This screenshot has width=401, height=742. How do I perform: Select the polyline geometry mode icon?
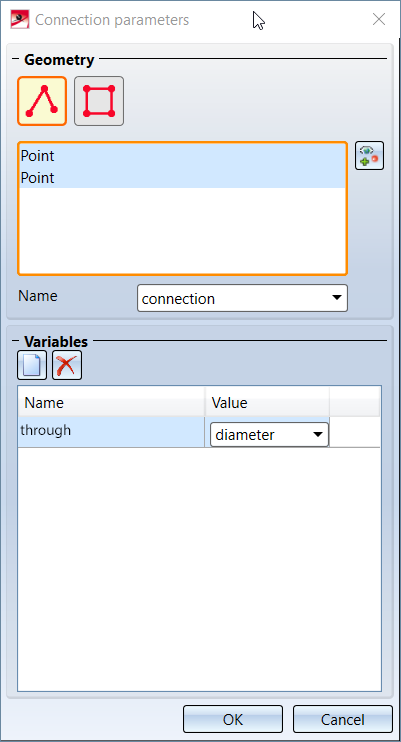pyautogui.click(x=42, y=101)
